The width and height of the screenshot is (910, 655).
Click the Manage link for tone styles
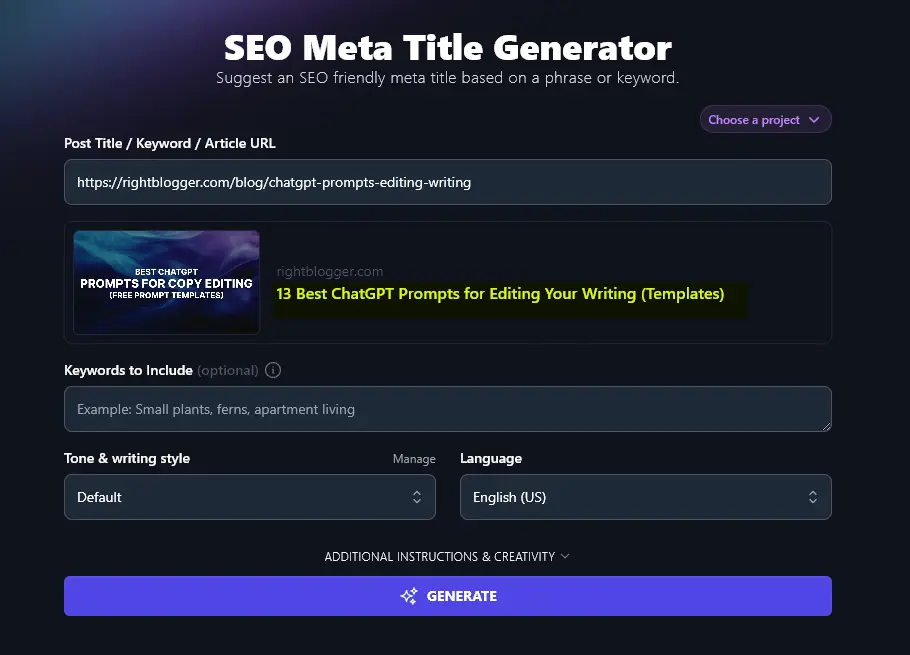click(414, 459)
